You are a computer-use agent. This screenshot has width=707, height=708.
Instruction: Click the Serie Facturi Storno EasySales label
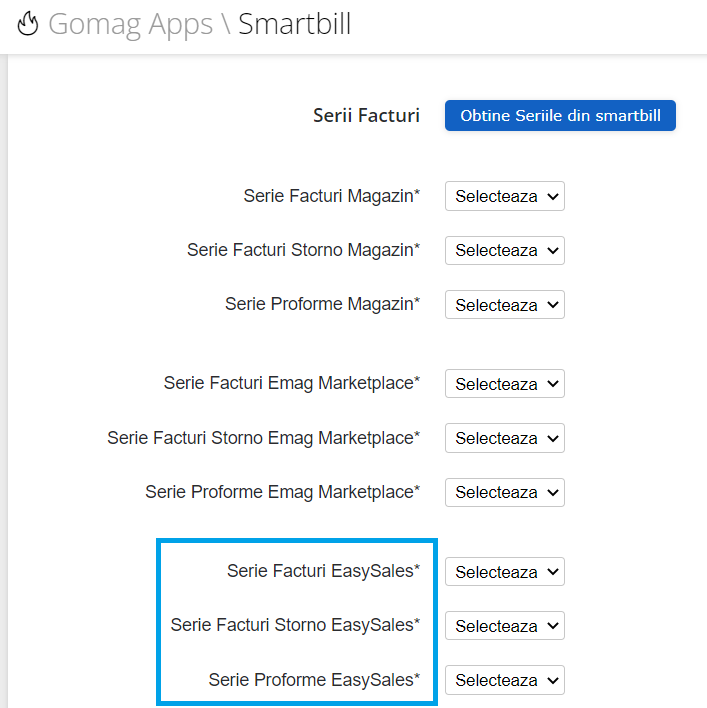tap(295, 625)
